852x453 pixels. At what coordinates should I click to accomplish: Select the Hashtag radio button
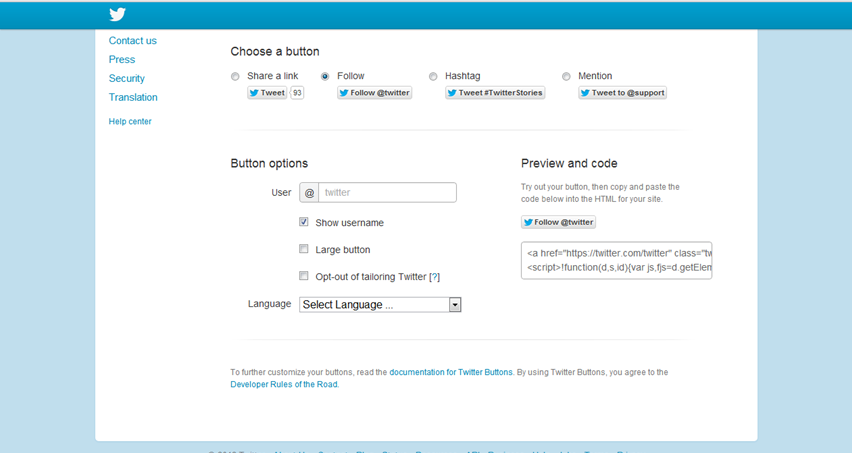tap(433, 77)
